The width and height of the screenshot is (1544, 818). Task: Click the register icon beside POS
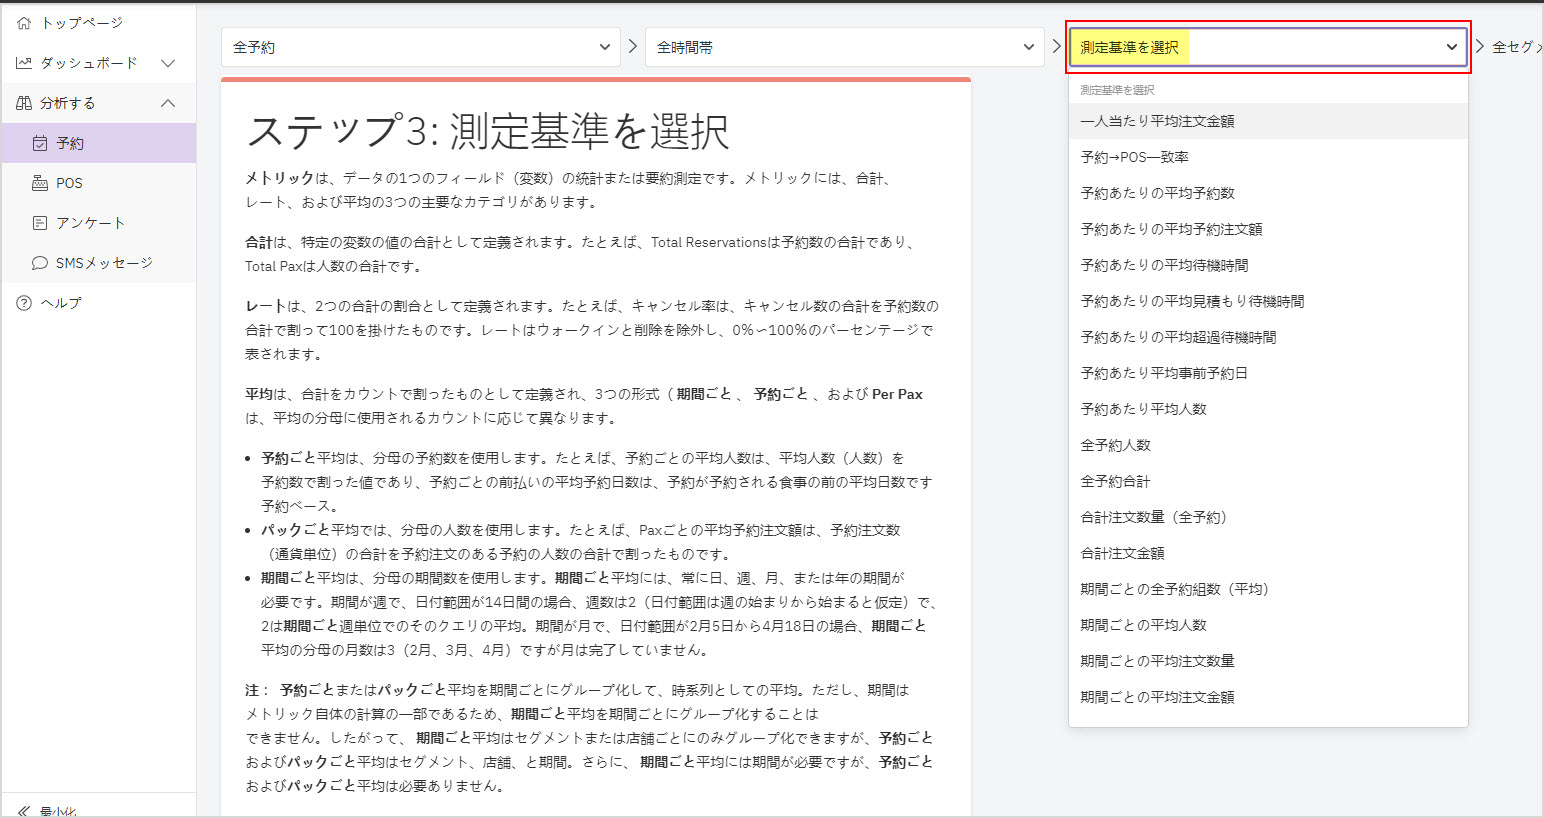[40, 183]
